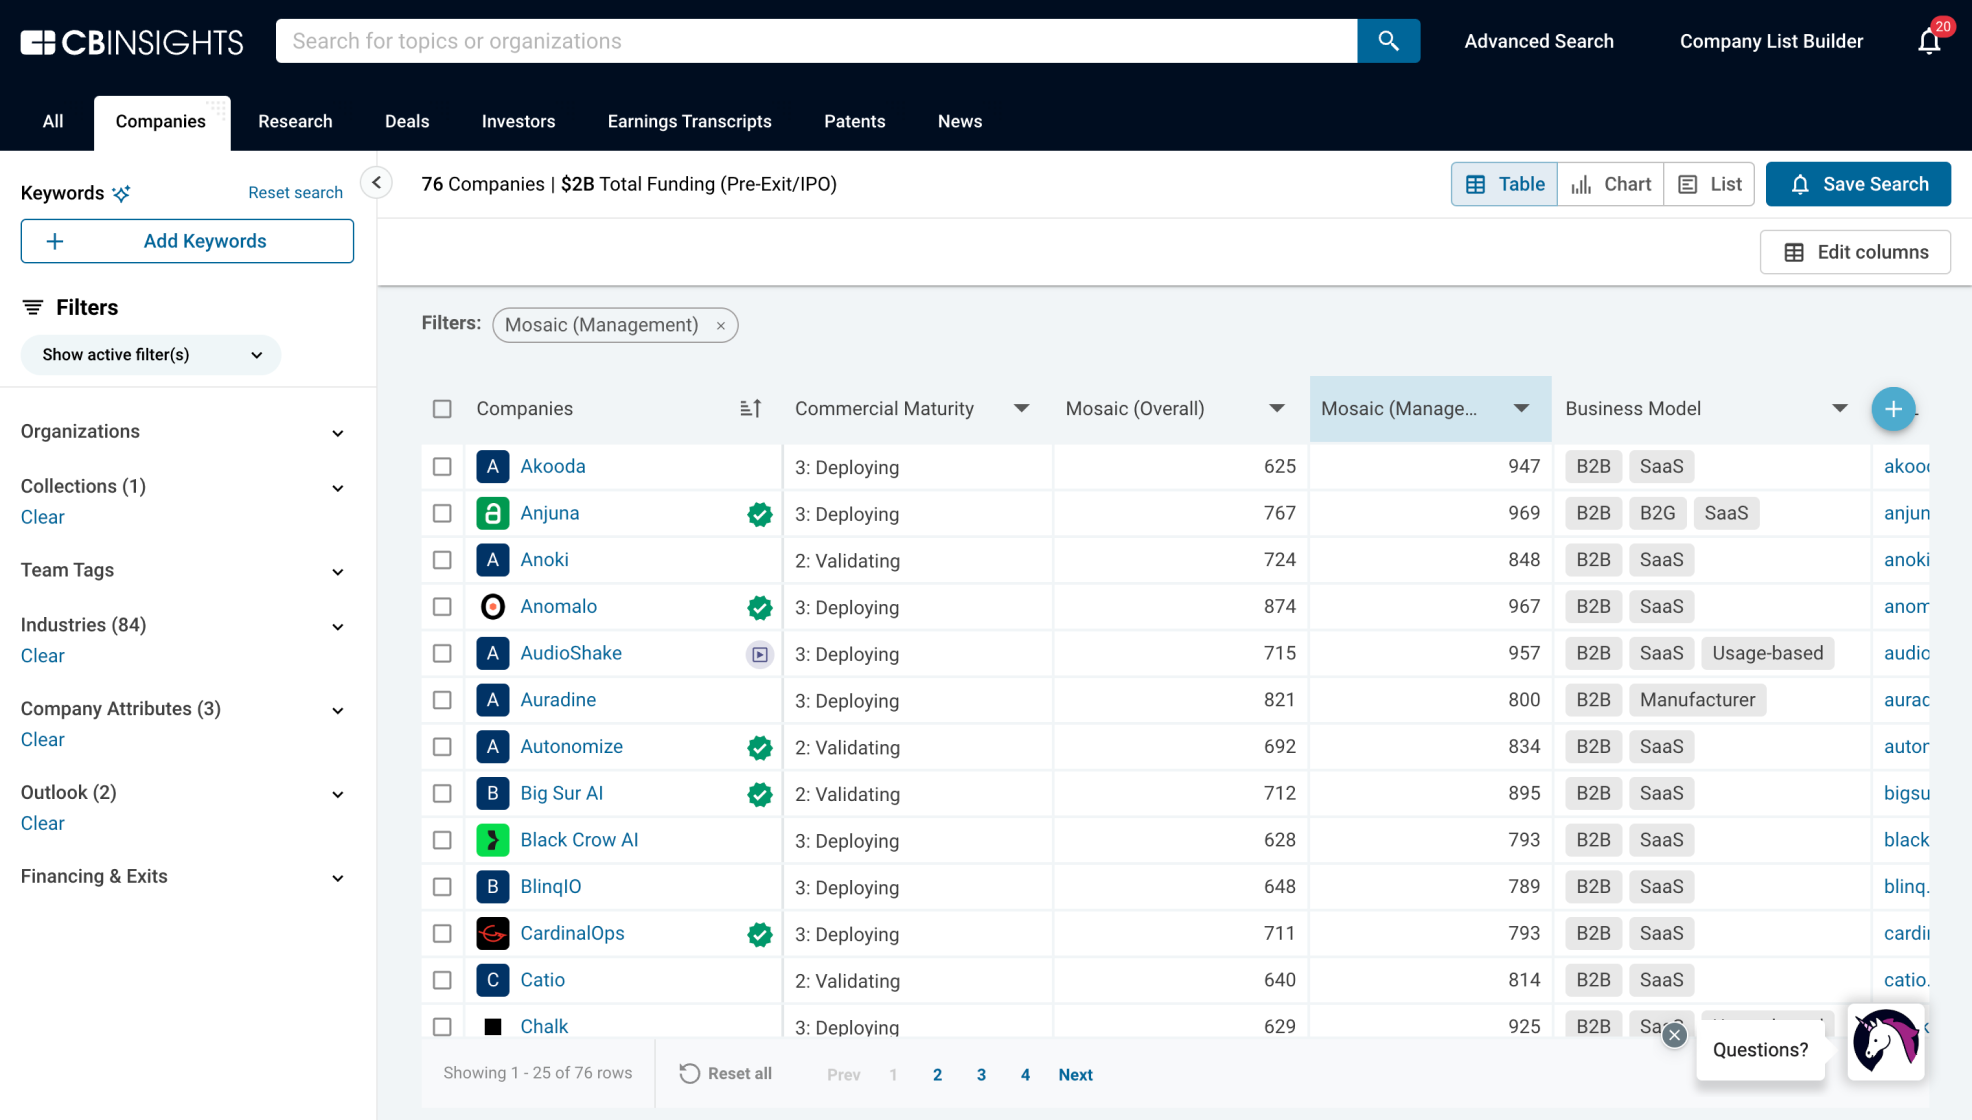Screen dimensions: 1972x1120
Task: Add a column with the plus button
Action: click(1892, 409)
